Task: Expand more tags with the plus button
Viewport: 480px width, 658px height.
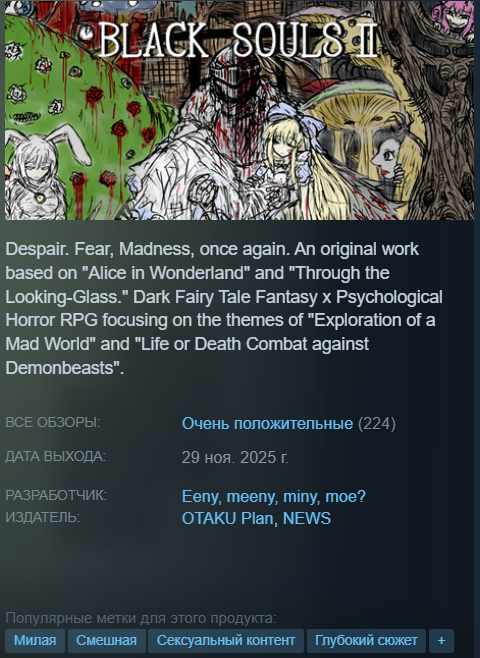Action: pyautogui.click(x=441, y=640)
